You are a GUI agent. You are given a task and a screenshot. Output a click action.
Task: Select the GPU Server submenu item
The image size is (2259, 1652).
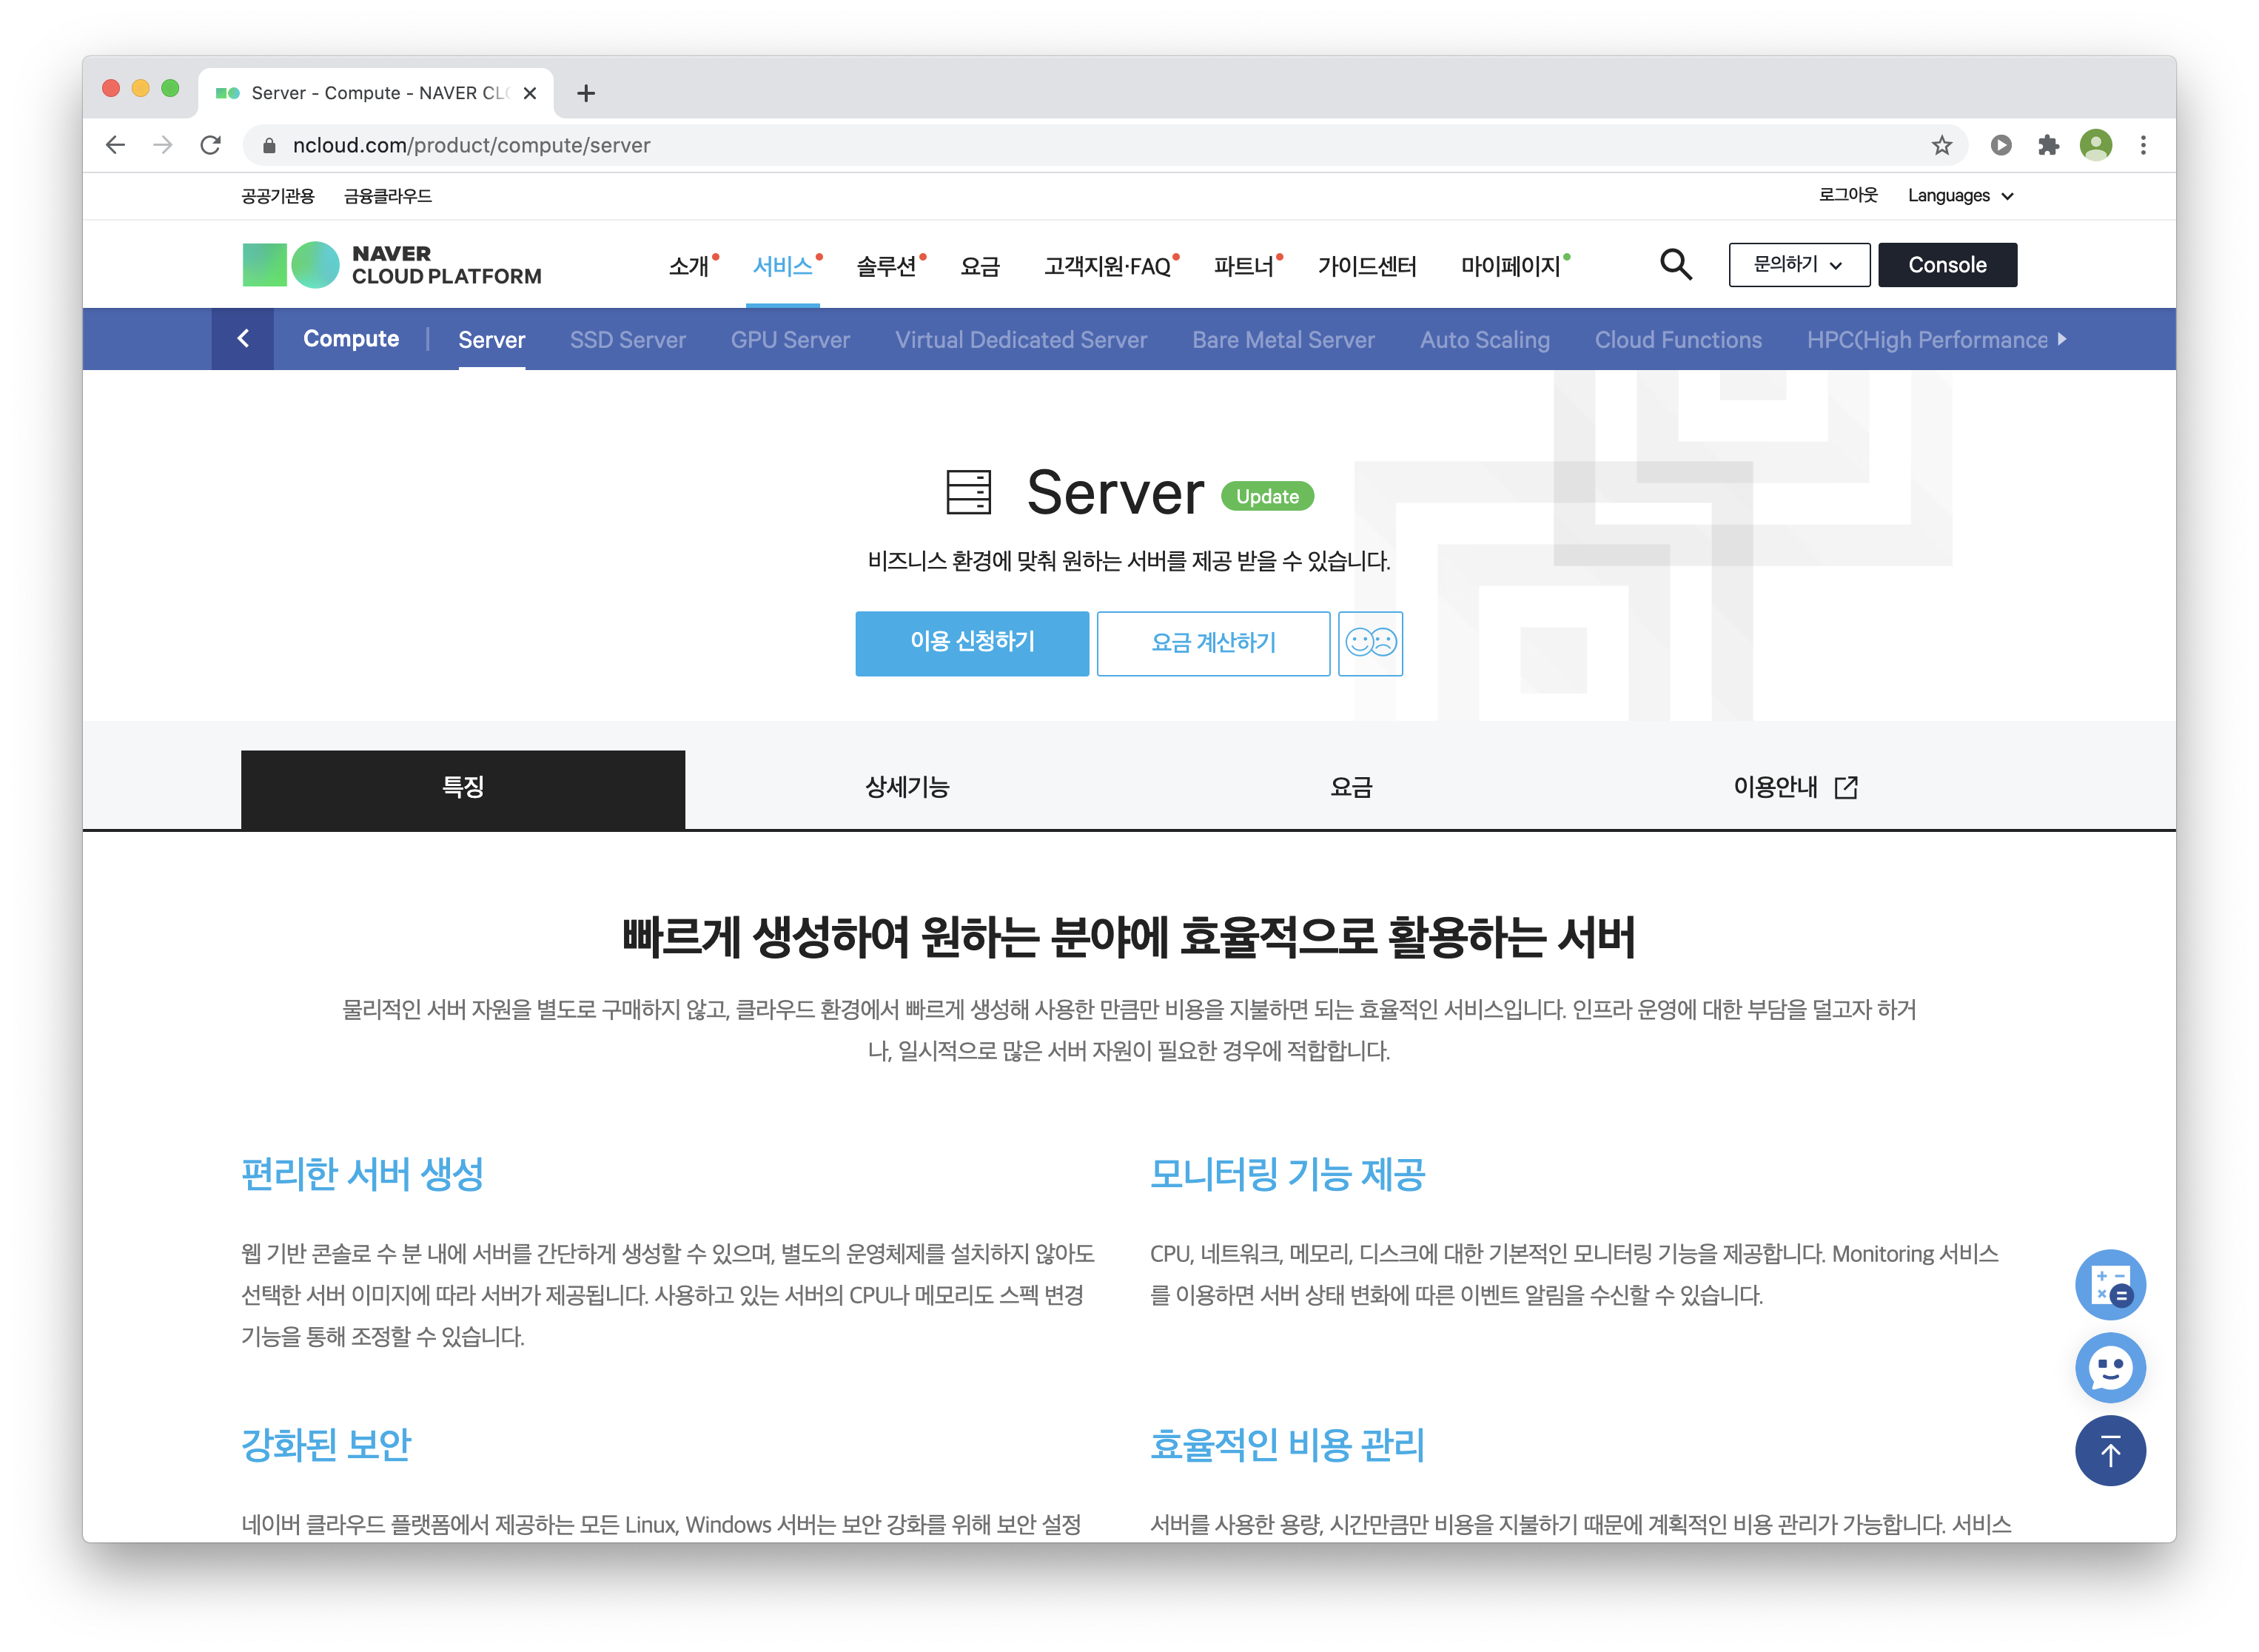(790, 340)
